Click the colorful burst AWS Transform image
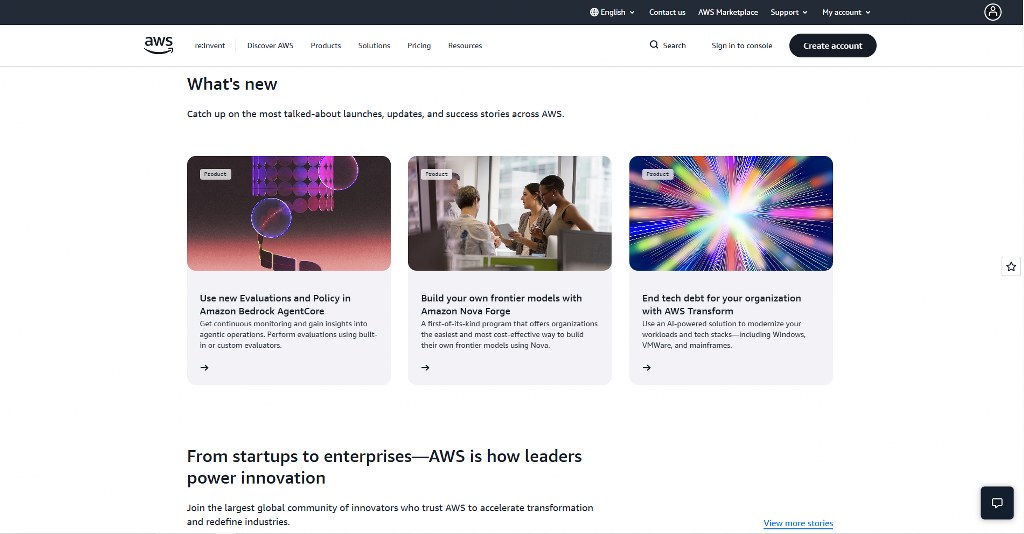1024x534 pixels. pos(731,213)
